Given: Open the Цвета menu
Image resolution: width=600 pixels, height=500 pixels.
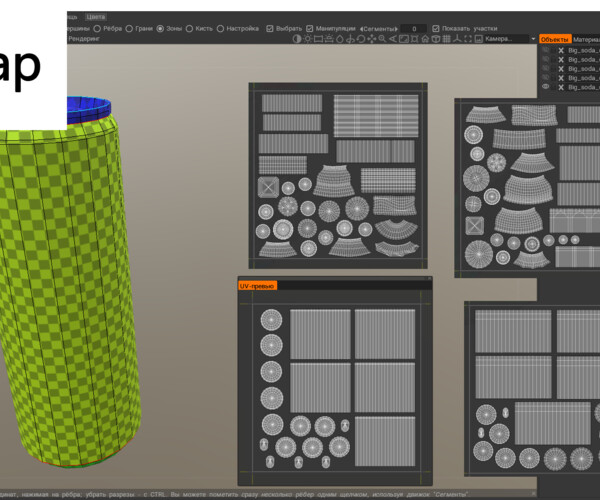Looking at the screenshot, I should [96, 17].
